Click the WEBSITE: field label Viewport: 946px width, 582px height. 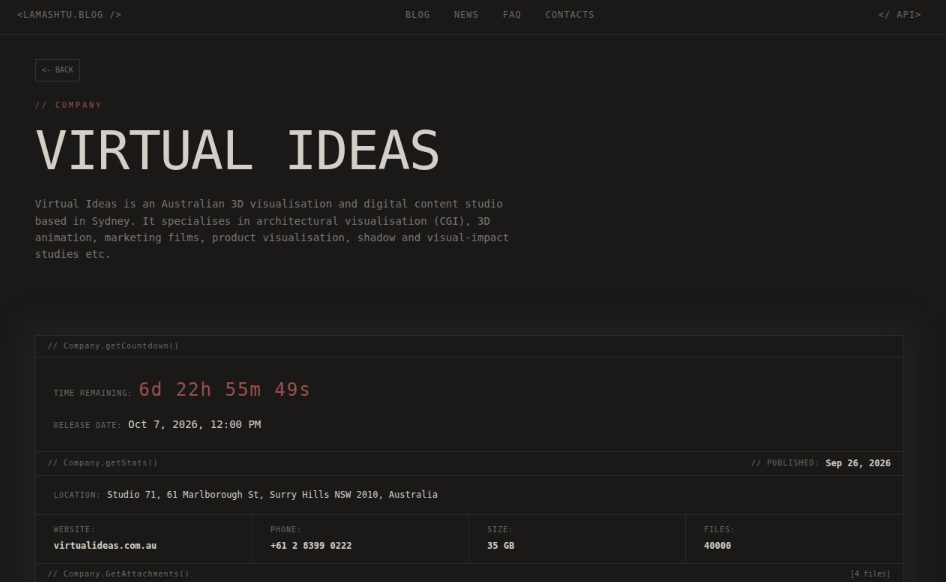[74, 529]
